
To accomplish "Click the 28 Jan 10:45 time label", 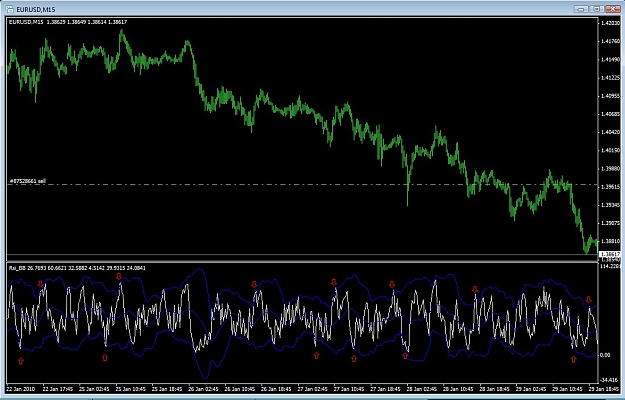I will point(458,389).
